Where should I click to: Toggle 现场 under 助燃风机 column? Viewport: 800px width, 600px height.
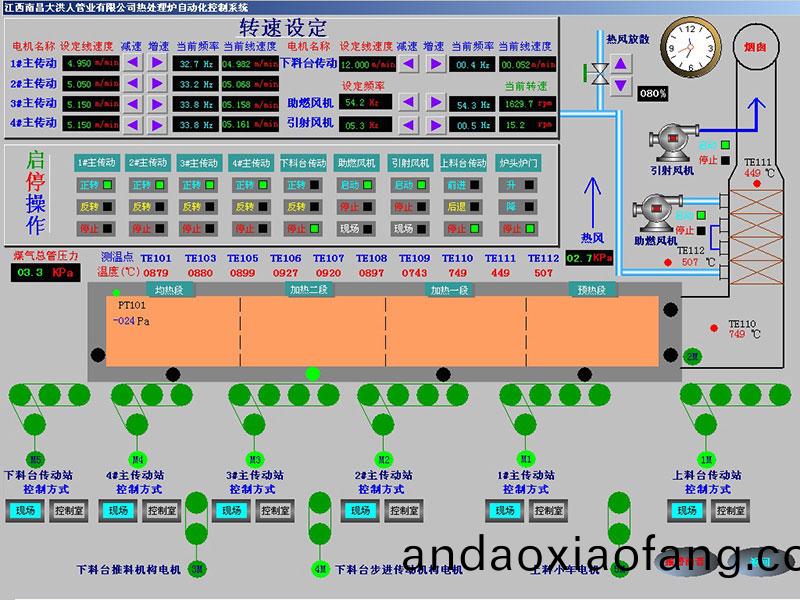coord(356,229)
